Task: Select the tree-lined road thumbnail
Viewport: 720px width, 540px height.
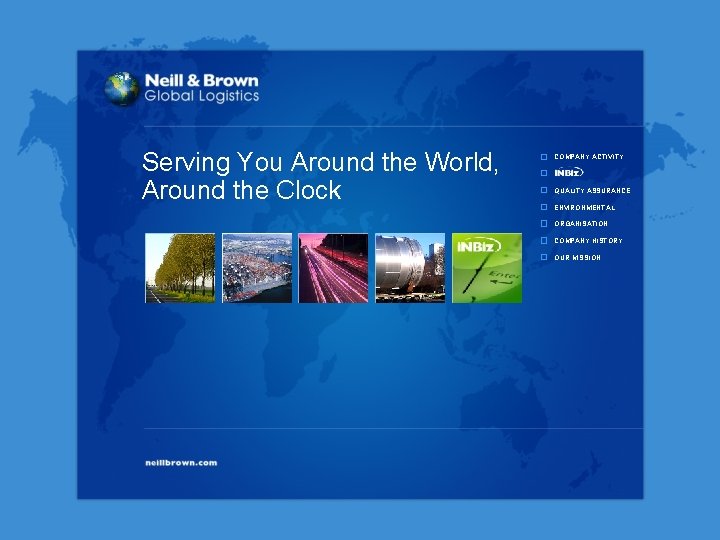Action: [x=180, y=268]
